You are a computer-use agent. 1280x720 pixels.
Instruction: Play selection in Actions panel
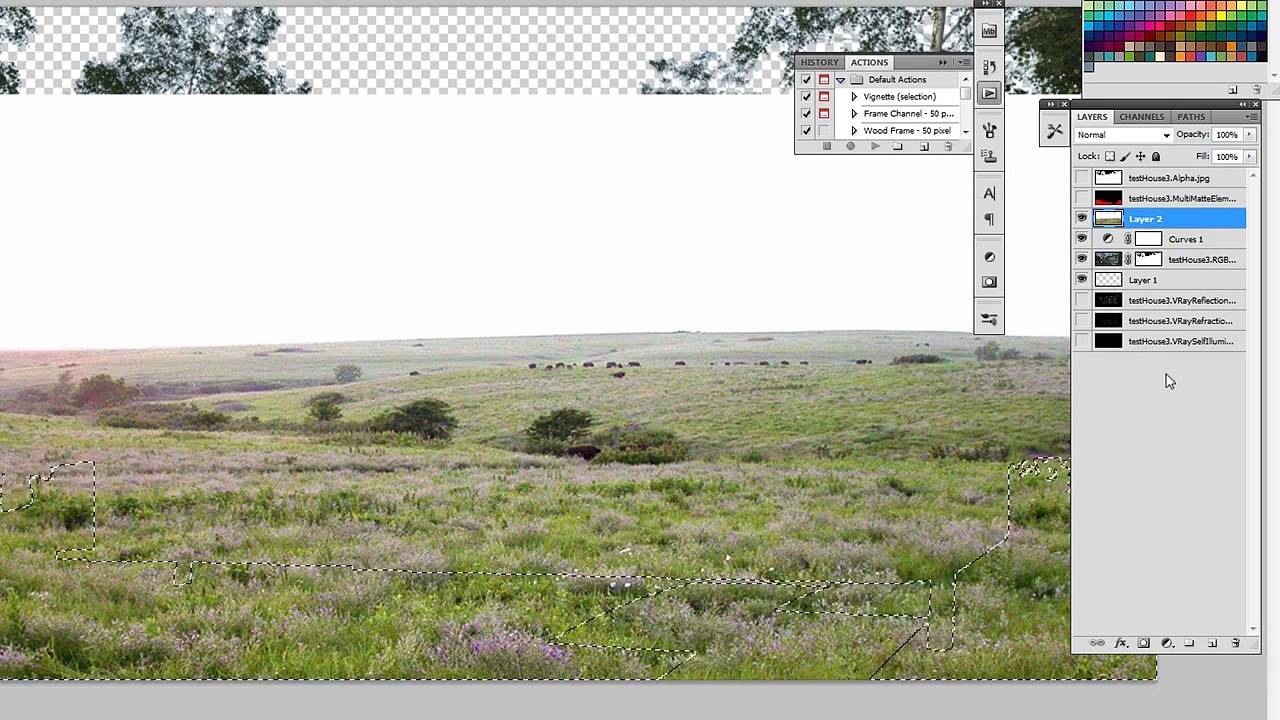pyautogui.click(x=875, y=147)
